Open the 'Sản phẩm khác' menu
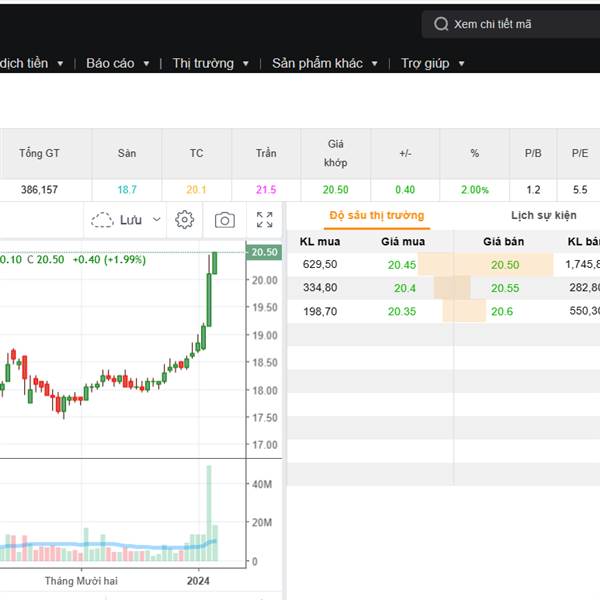 click(x=317, y=63)
